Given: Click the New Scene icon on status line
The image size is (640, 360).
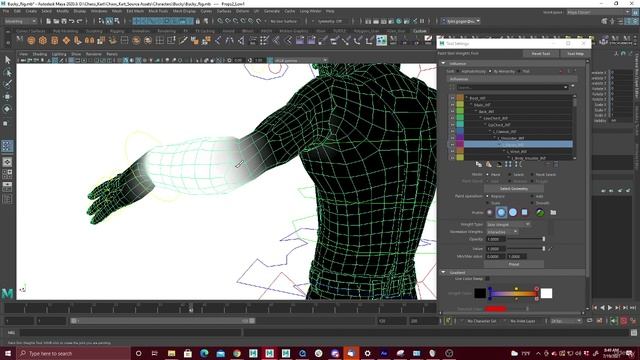Looking at the screenshot, I should point(49,21).
